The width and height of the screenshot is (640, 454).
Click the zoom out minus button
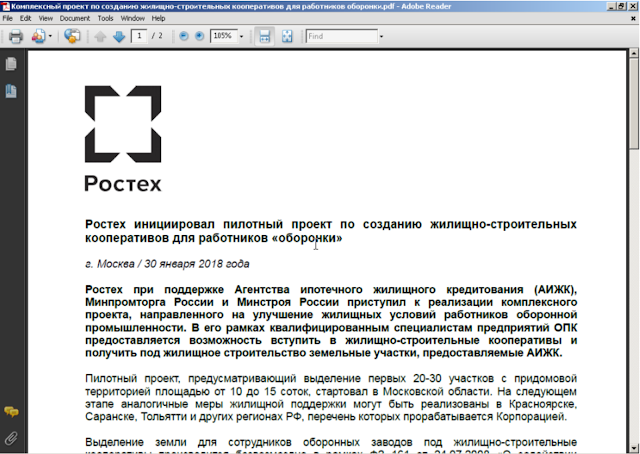(184, 36)
